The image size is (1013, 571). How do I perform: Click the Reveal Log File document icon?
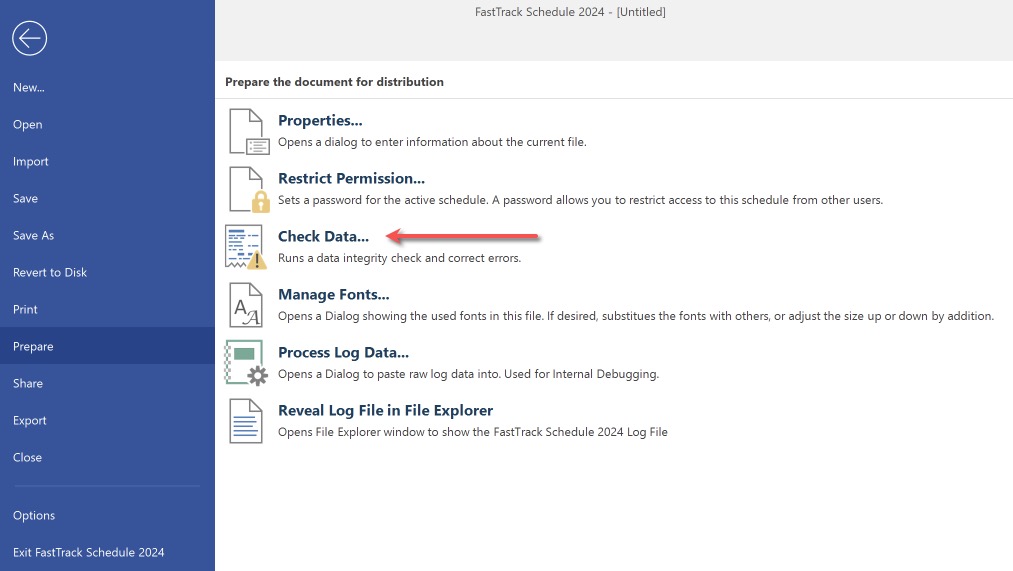[x=245, y=421]
